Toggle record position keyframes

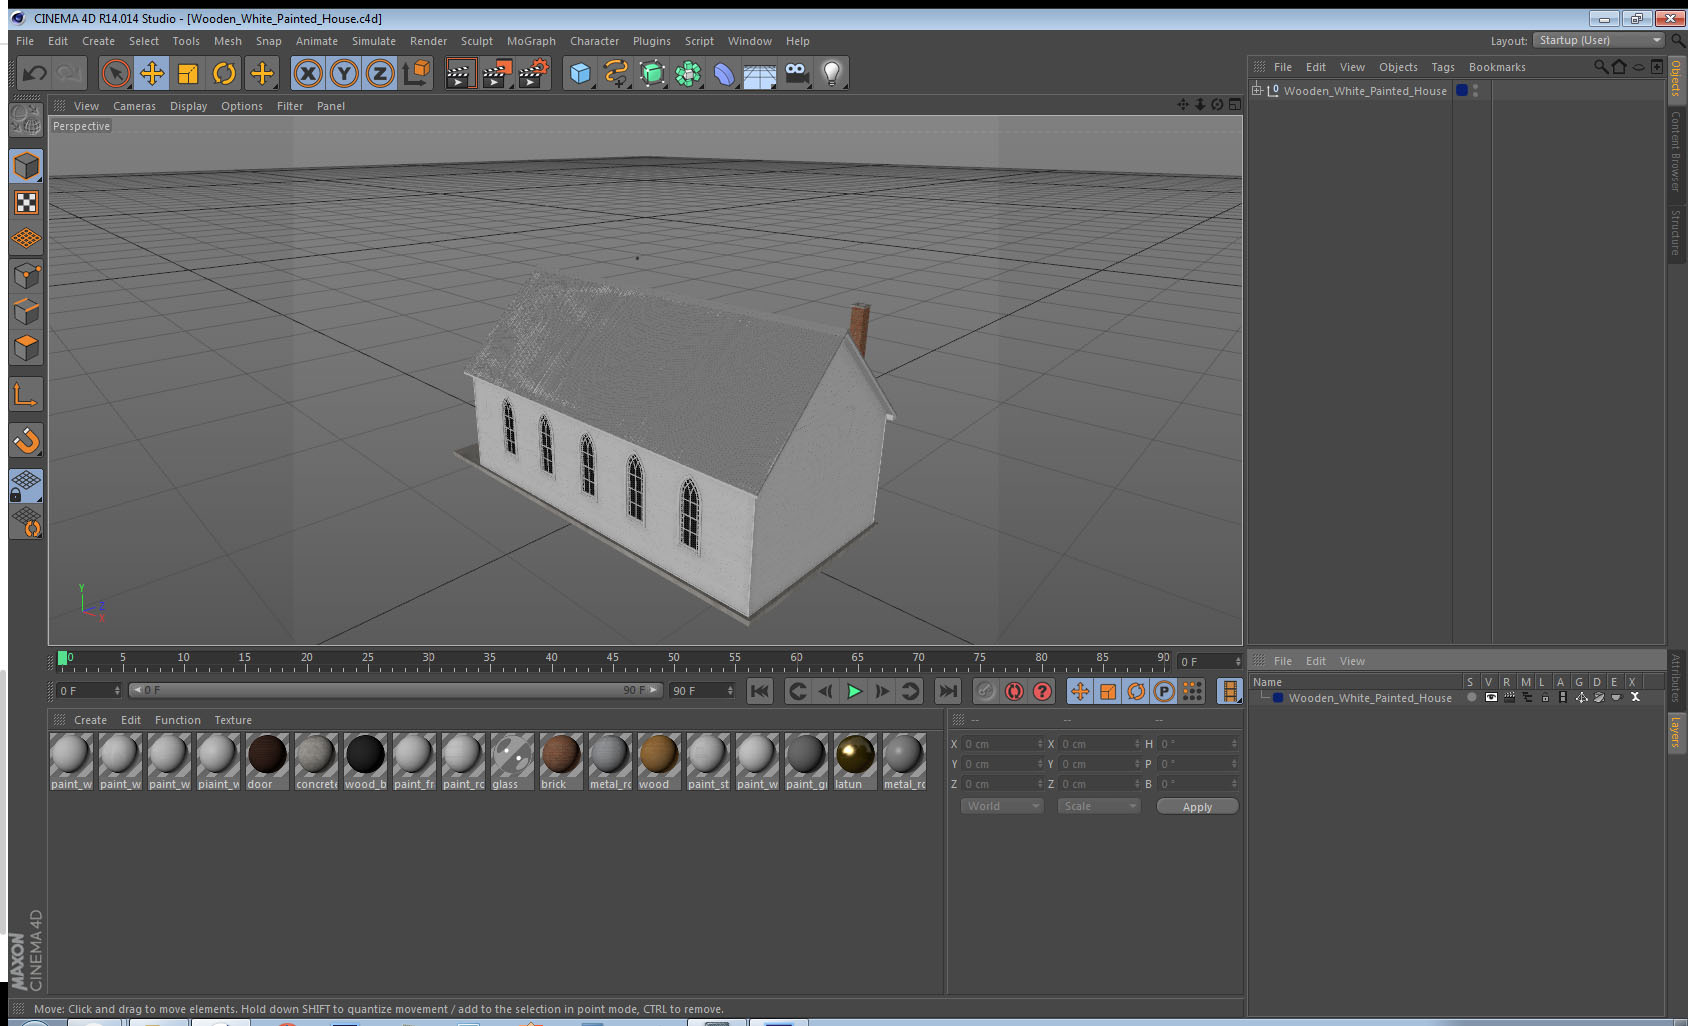(x=1080, y=691)
